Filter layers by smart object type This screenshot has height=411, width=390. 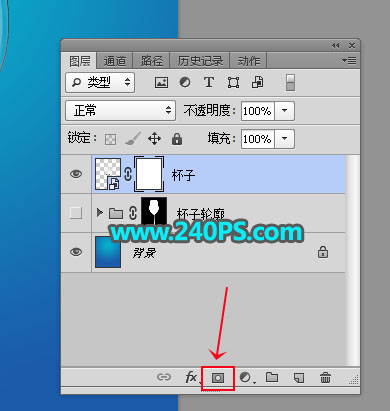257,82
